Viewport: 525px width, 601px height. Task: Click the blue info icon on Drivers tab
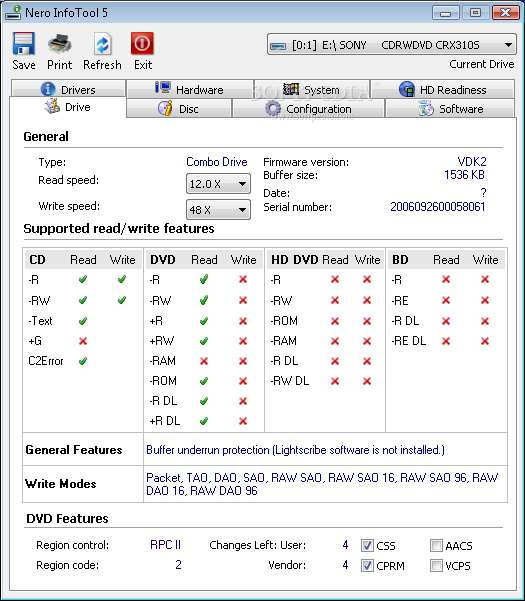(x=48, y=89)
